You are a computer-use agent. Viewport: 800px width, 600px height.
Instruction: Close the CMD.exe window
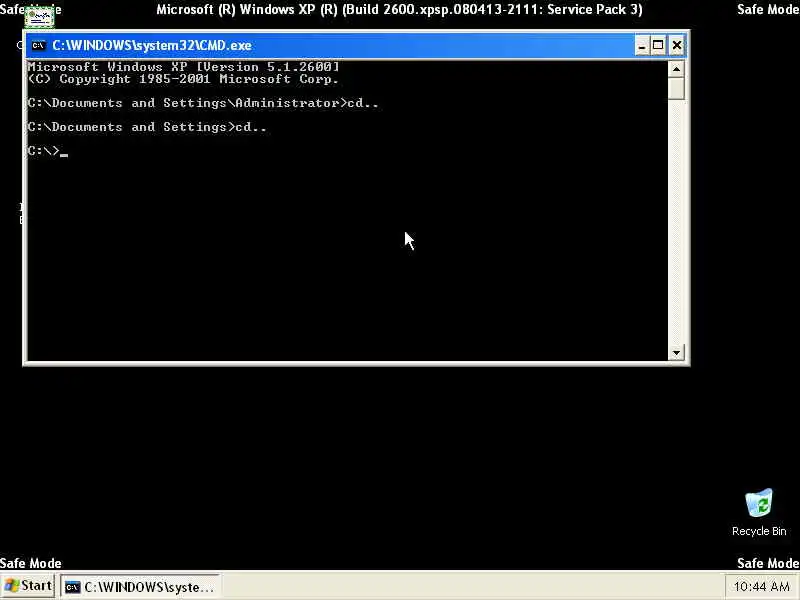[x=677, y=46]
